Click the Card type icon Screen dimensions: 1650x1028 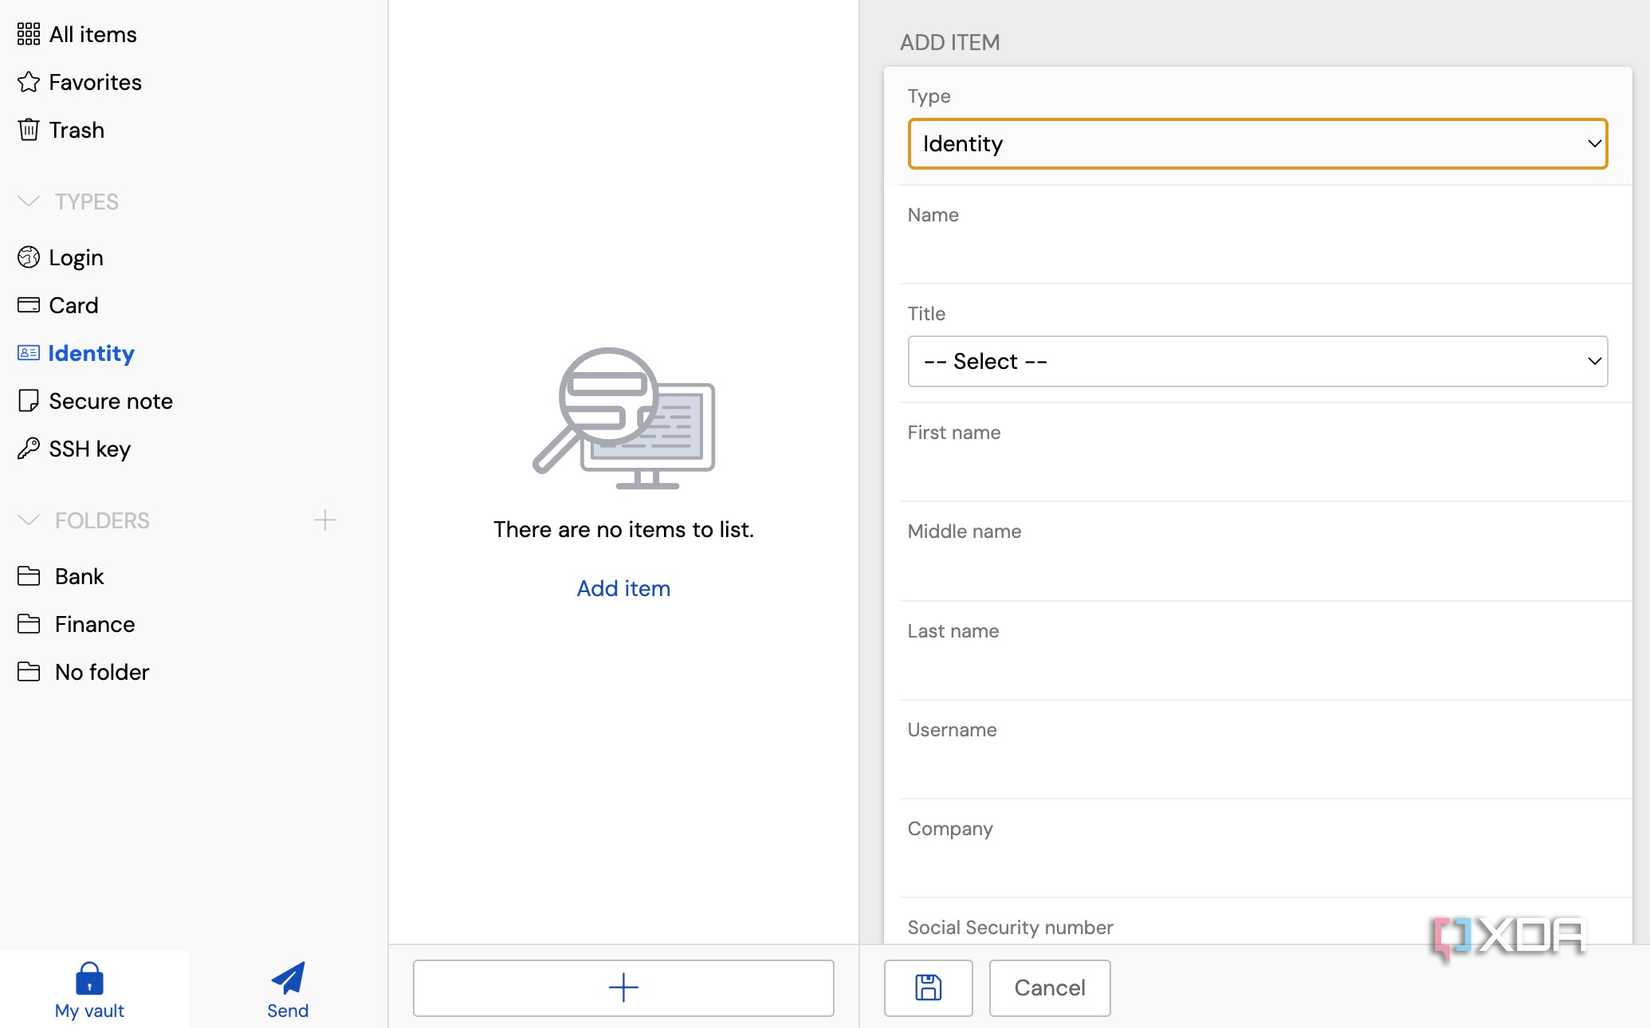point(28,305)
